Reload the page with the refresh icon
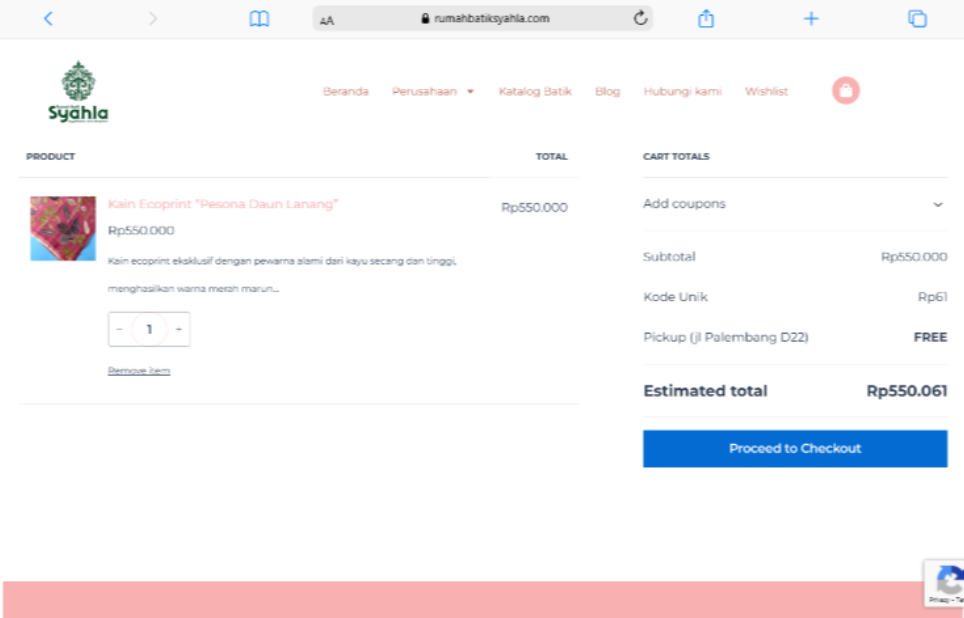Viewport: 964px width, 618px height. (x=641, y=17)
